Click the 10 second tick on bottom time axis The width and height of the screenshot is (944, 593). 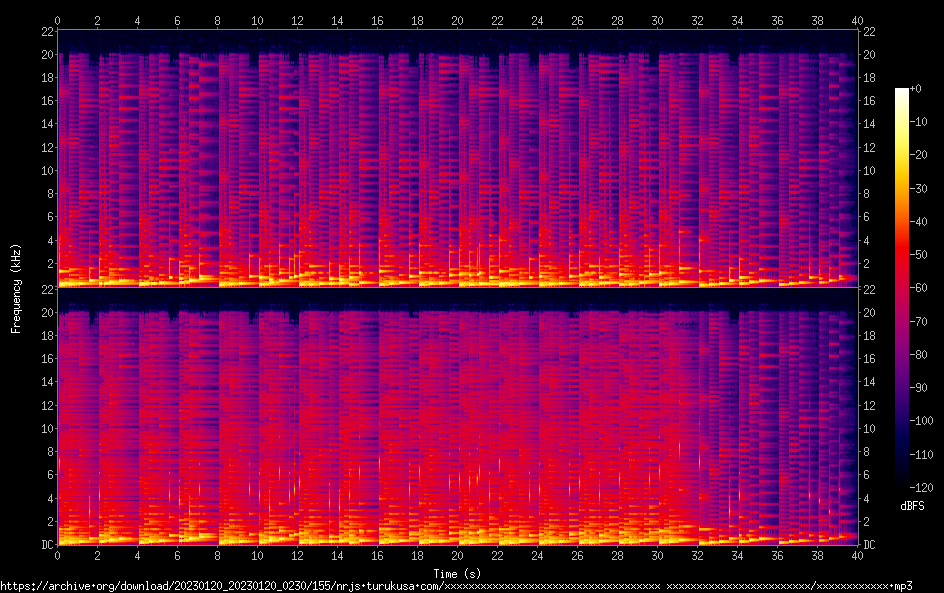pos(257,555)
